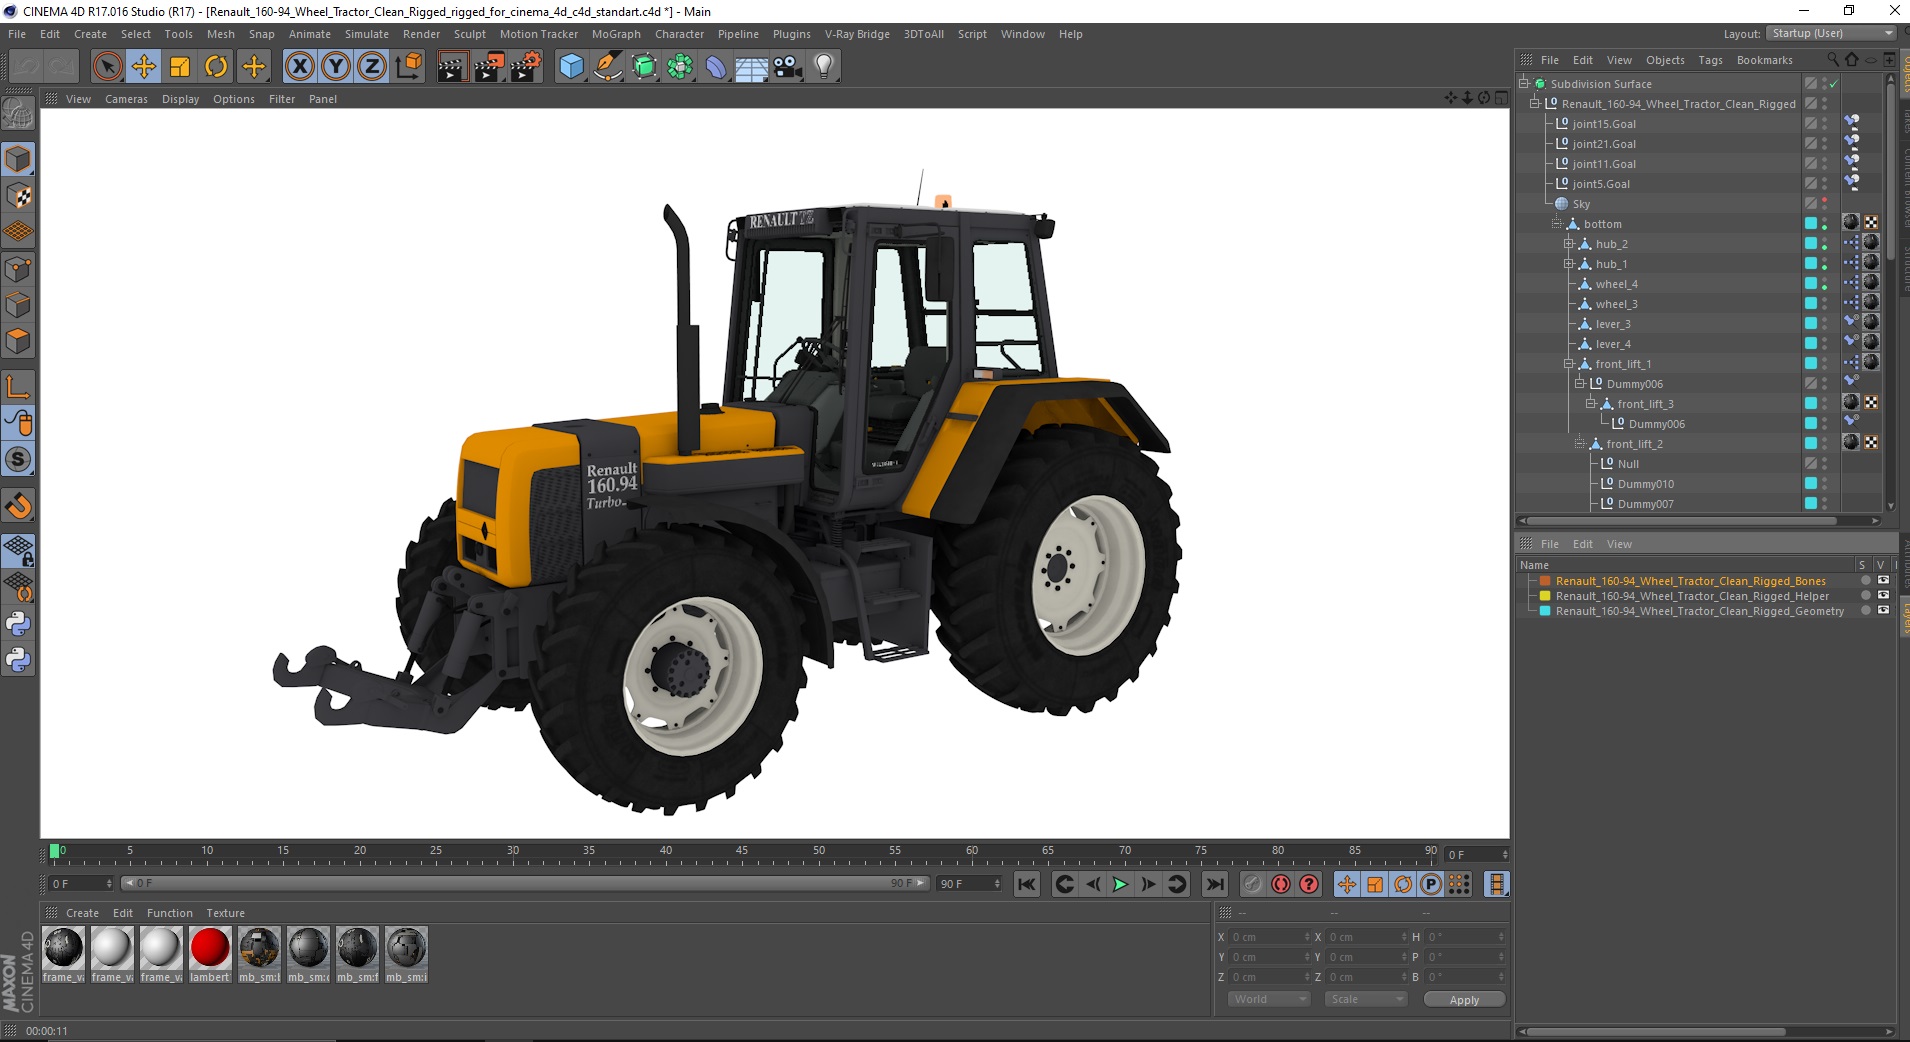The width and height of the screenshot is (1910, 1042).
Task: Open the render settings icon
Action: (x=526, y=67)
